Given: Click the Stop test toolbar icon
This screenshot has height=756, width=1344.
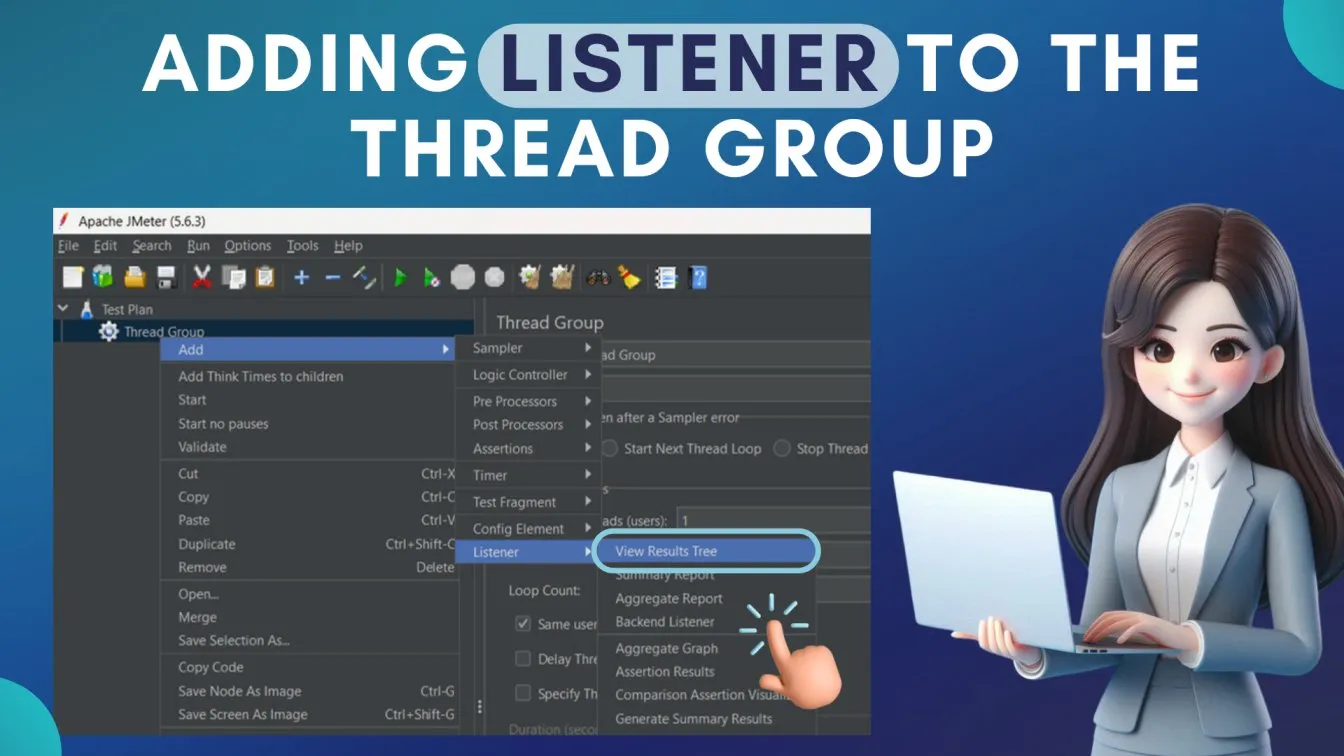Looking at the screenshot, I should pos(462,277).
